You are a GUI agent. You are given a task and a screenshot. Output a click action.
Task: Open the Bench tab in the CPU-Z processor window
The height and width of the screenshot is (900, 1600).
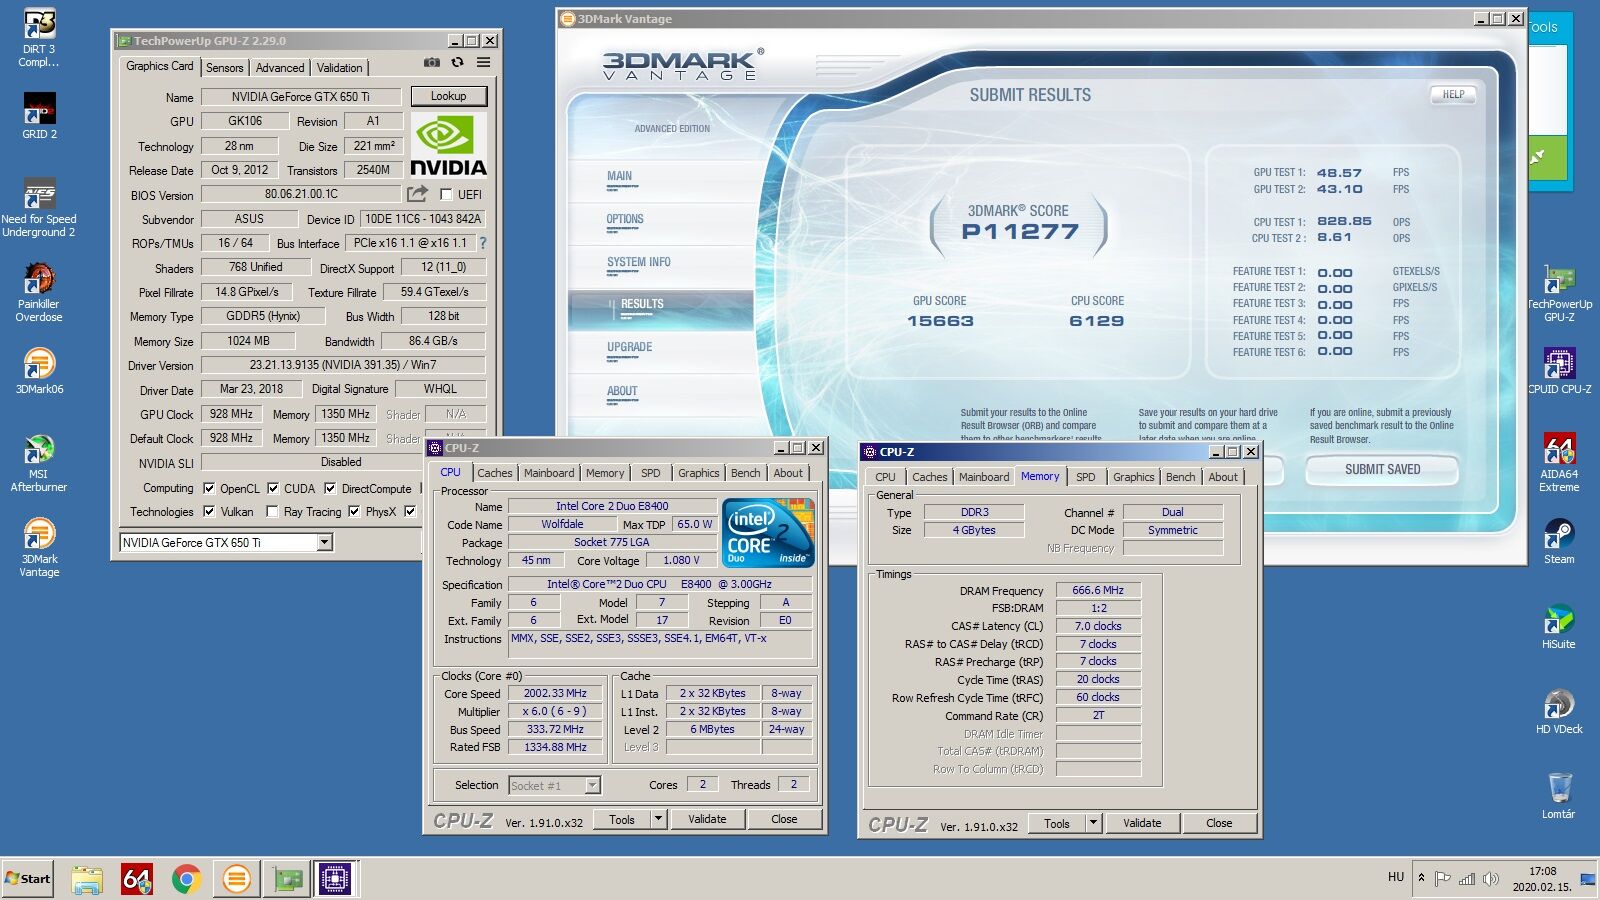745,473
